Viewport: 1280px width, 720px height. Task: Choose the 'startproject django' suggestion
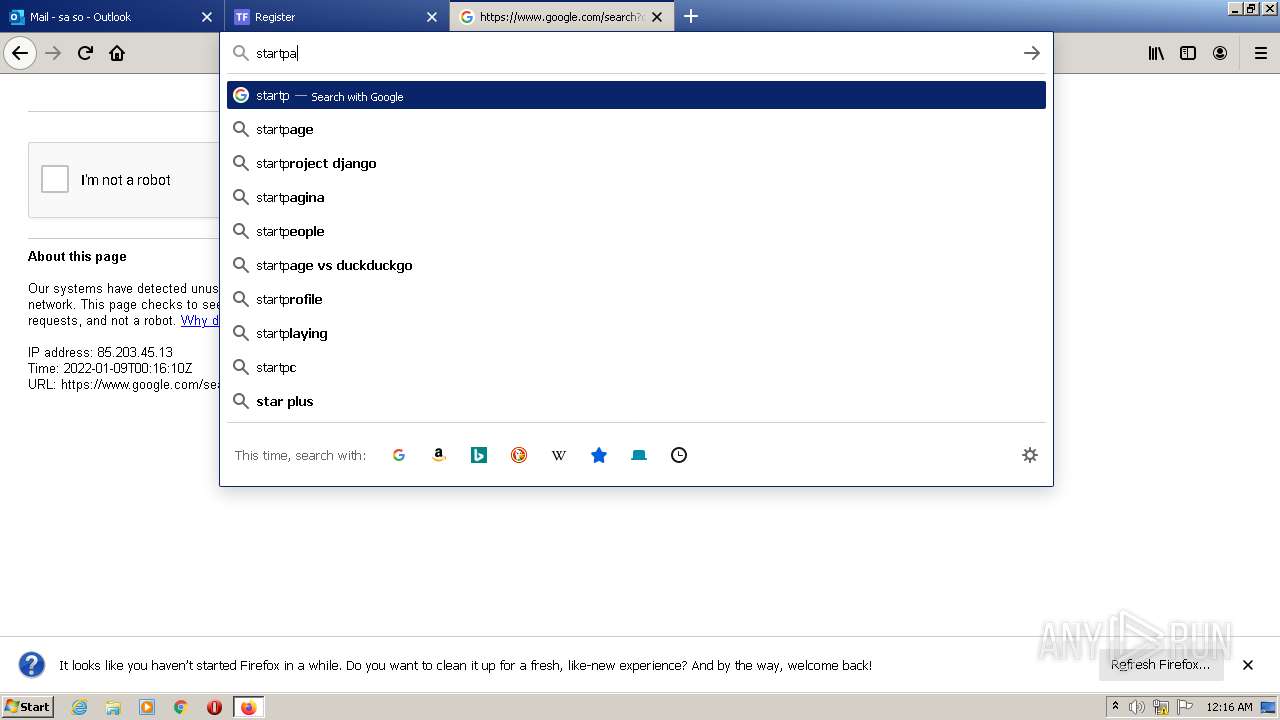pyautogui.click(x=636, y=163)
